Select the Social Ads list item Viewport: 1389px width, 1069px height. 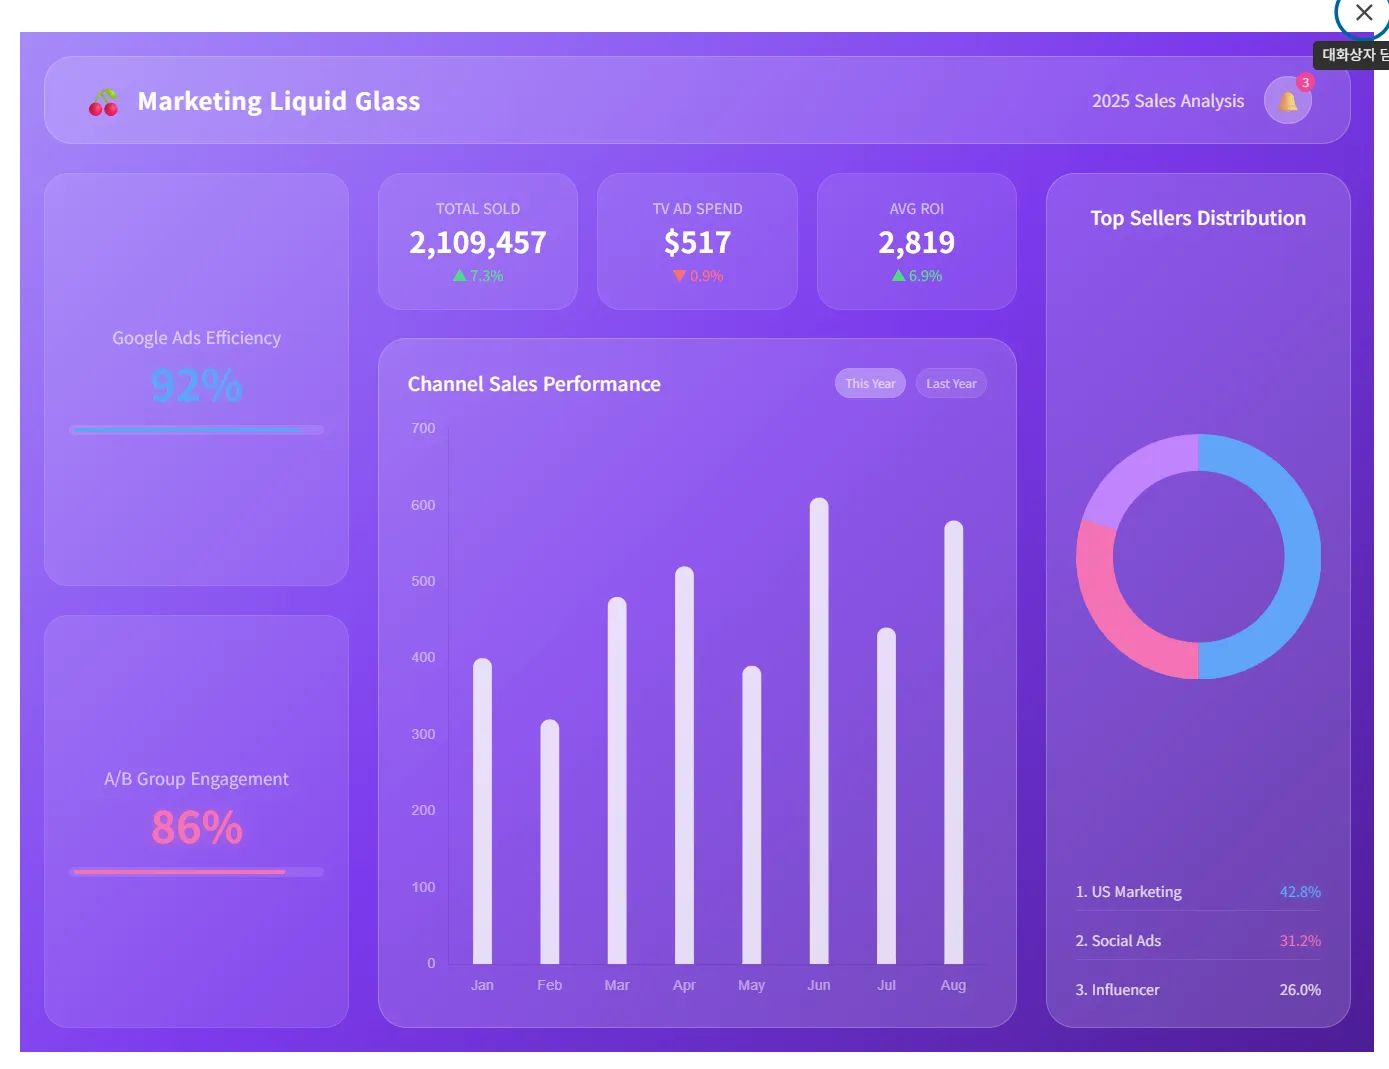coord(1197,941)
